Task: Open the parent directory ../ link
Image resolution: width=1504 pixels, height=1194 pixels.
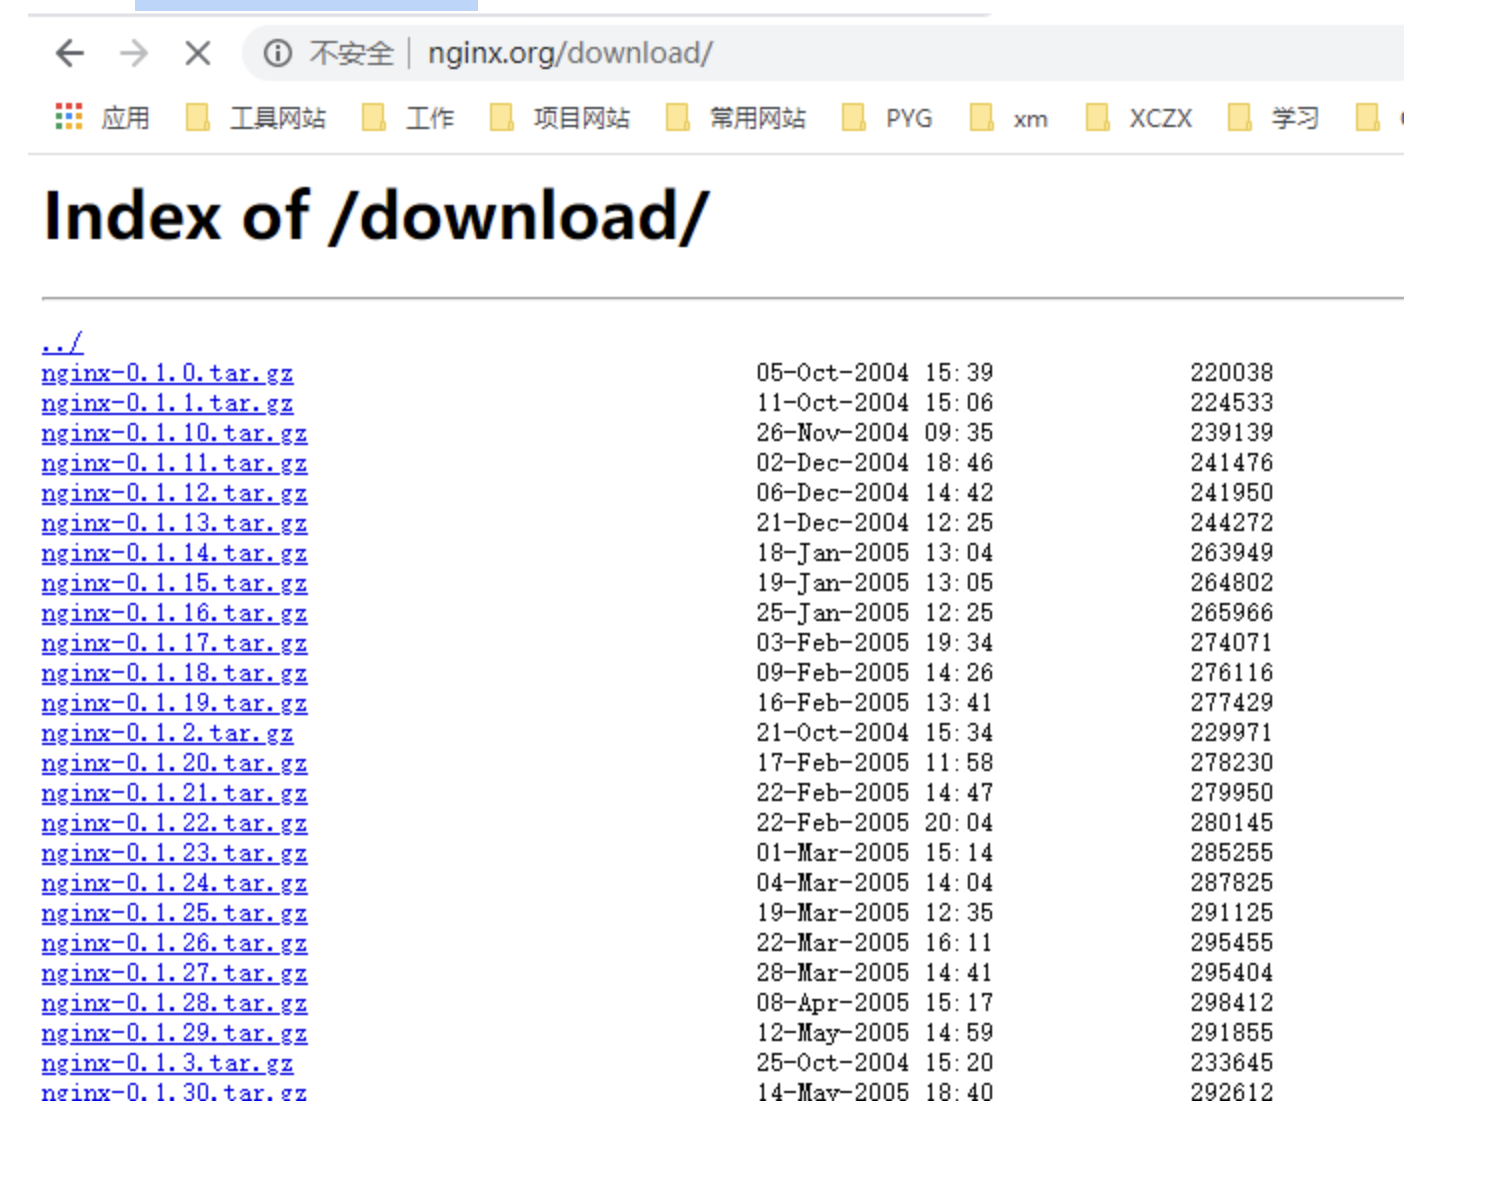Action: pos(62,343)
